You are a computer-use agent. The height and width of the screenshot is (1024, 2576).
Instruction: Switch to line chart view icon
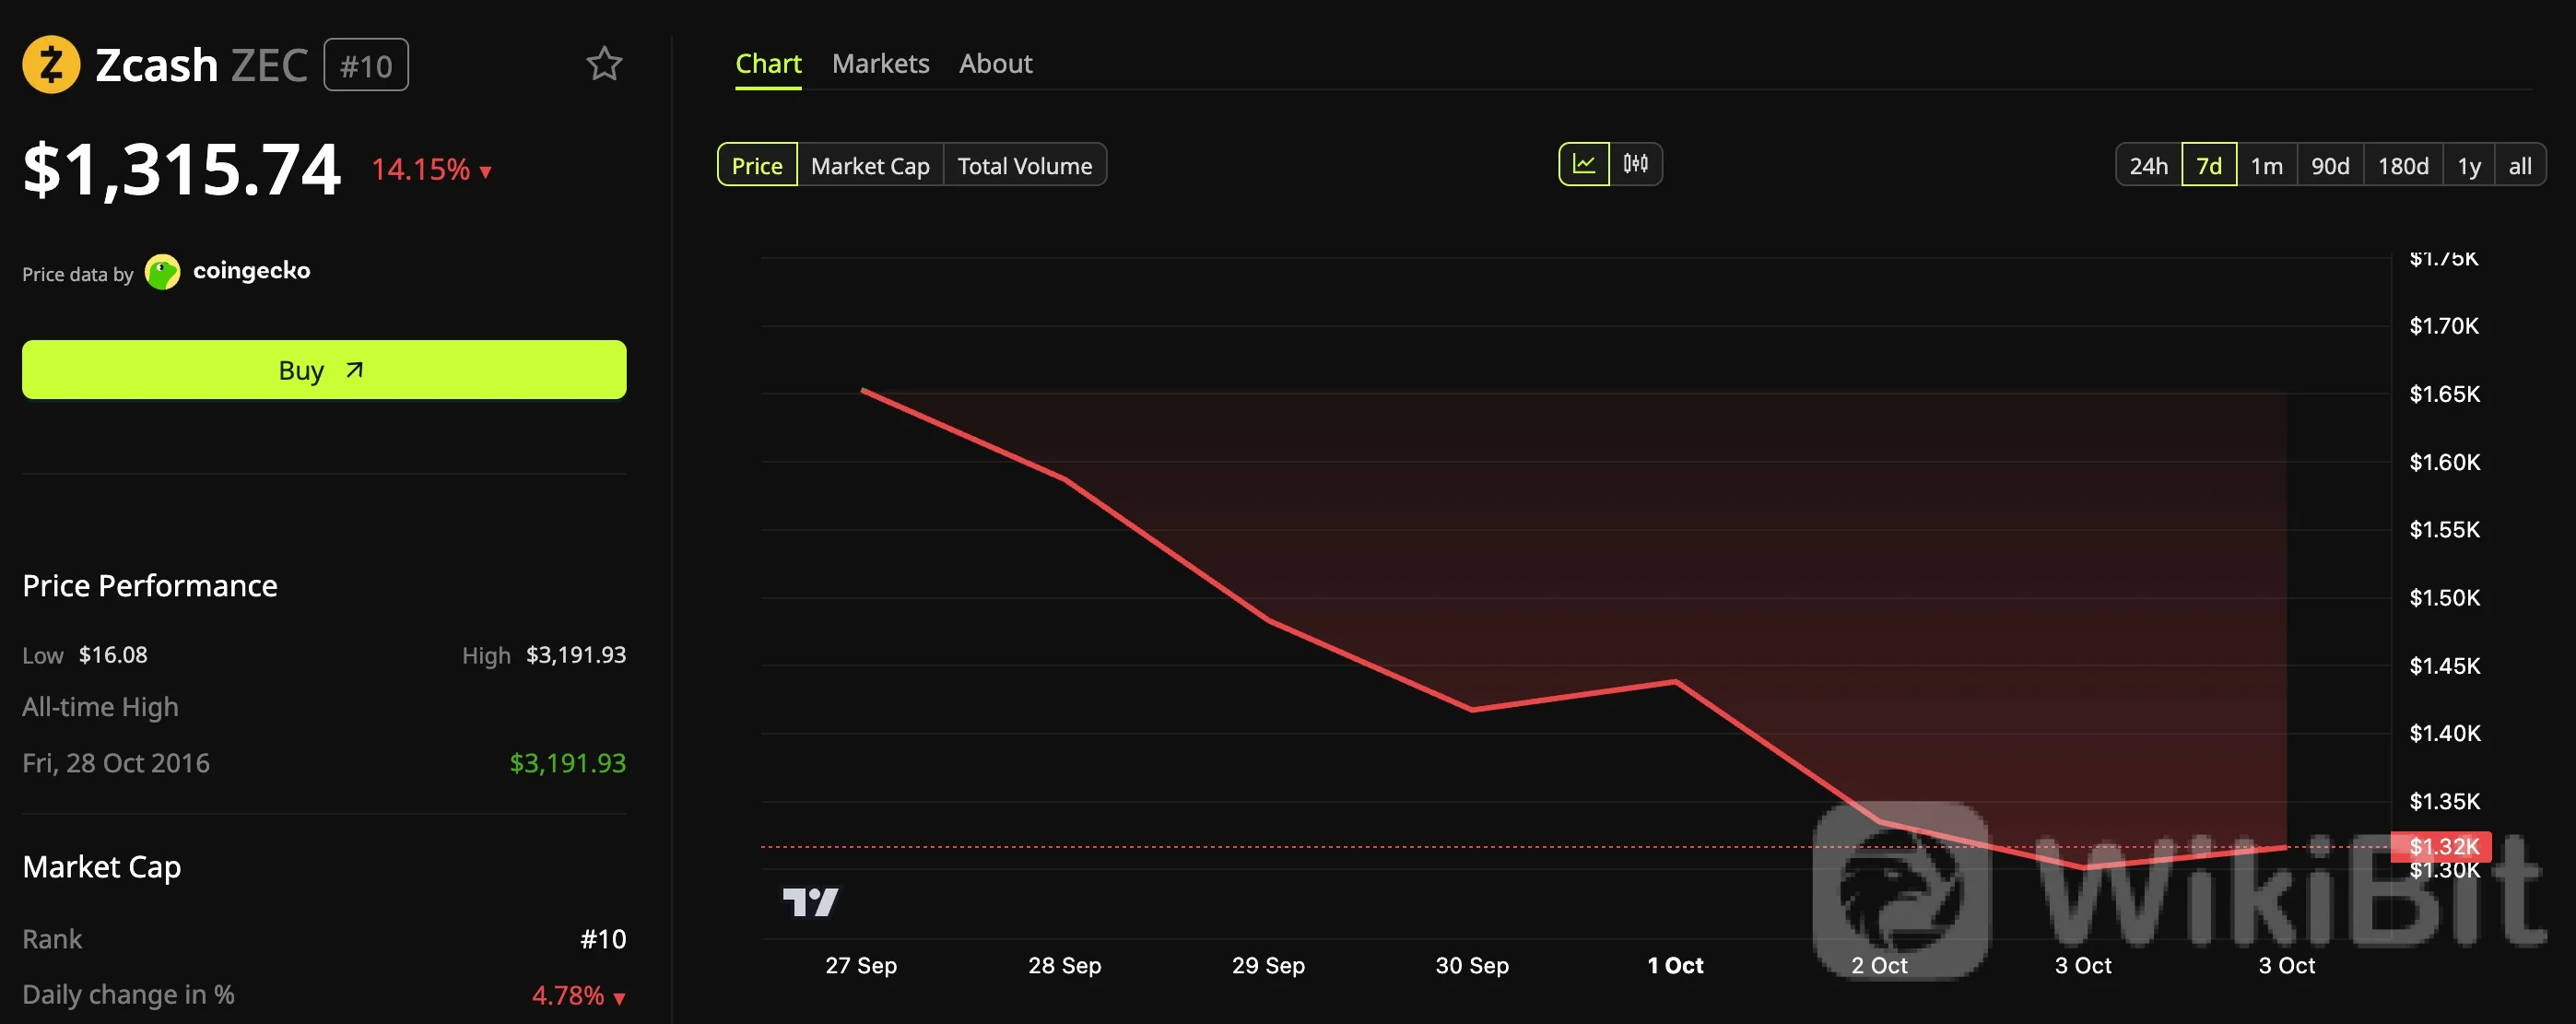tap(1584, 164)
